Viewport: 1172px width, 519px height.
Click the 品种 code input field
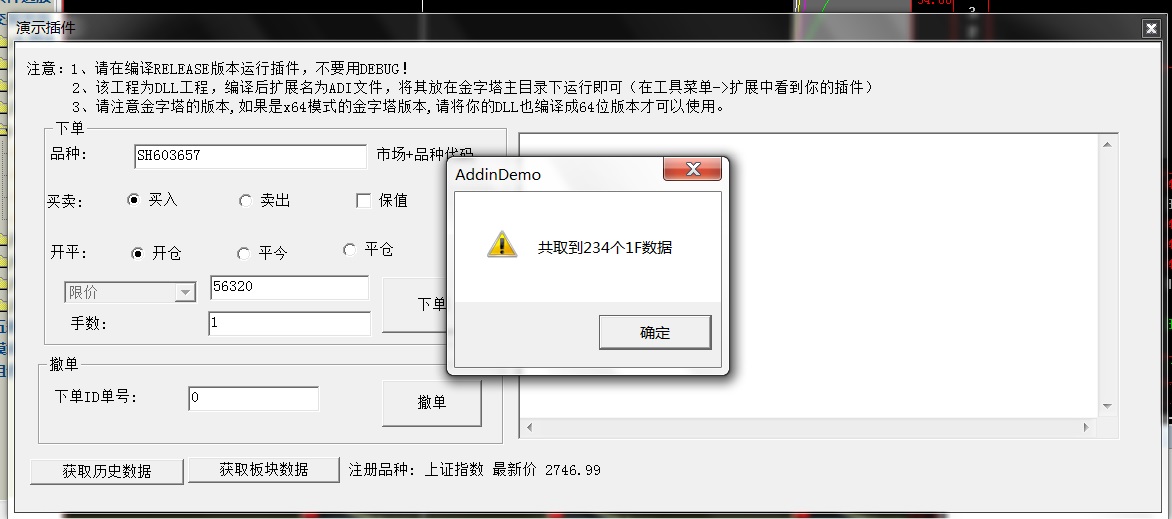[x=250, y=156]
